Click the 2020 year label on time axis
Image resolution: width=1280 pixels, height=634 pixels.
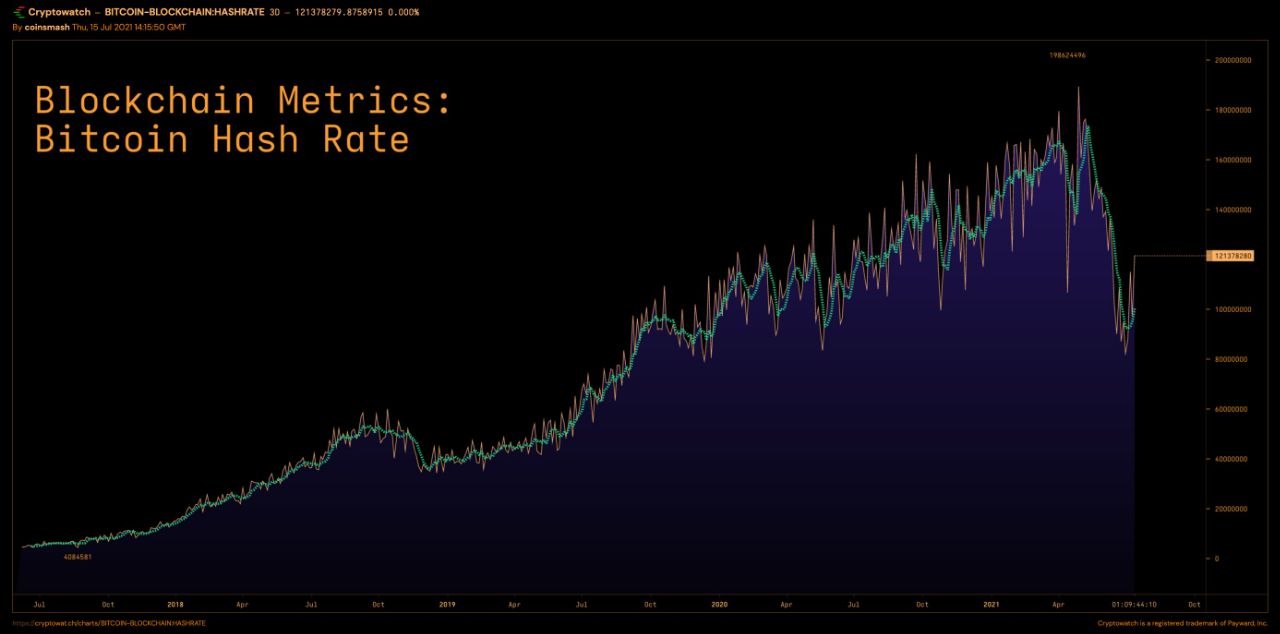(719, 604)
